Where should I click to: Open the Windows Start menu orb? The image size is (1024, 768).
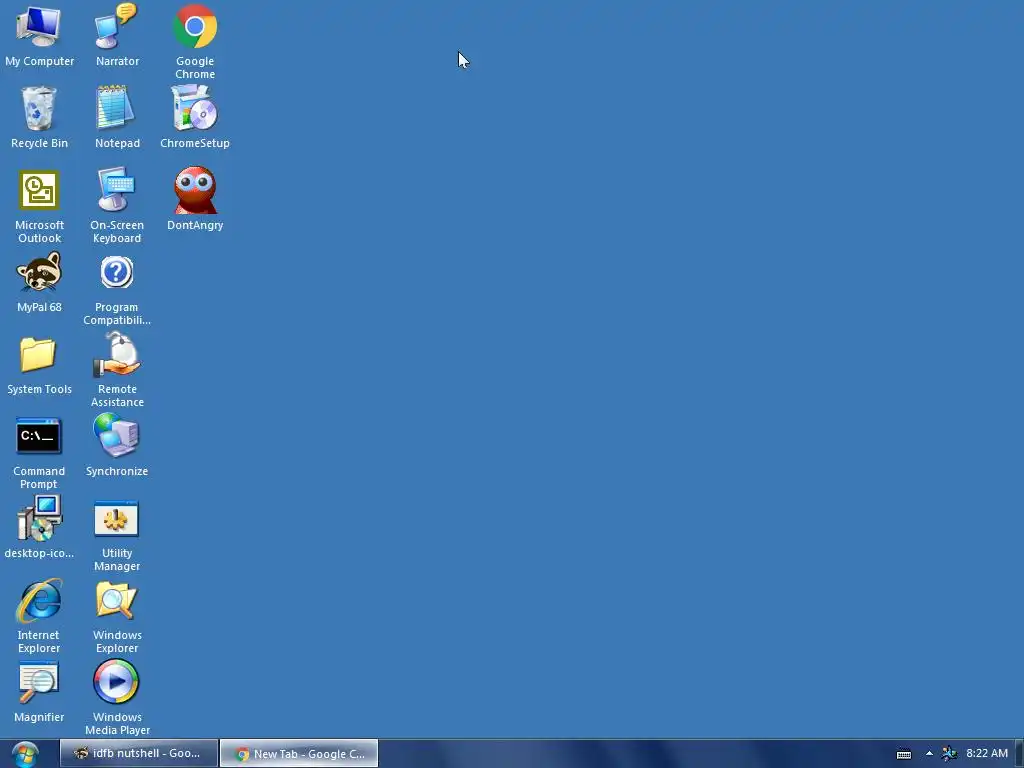click(x=25, y=754)
